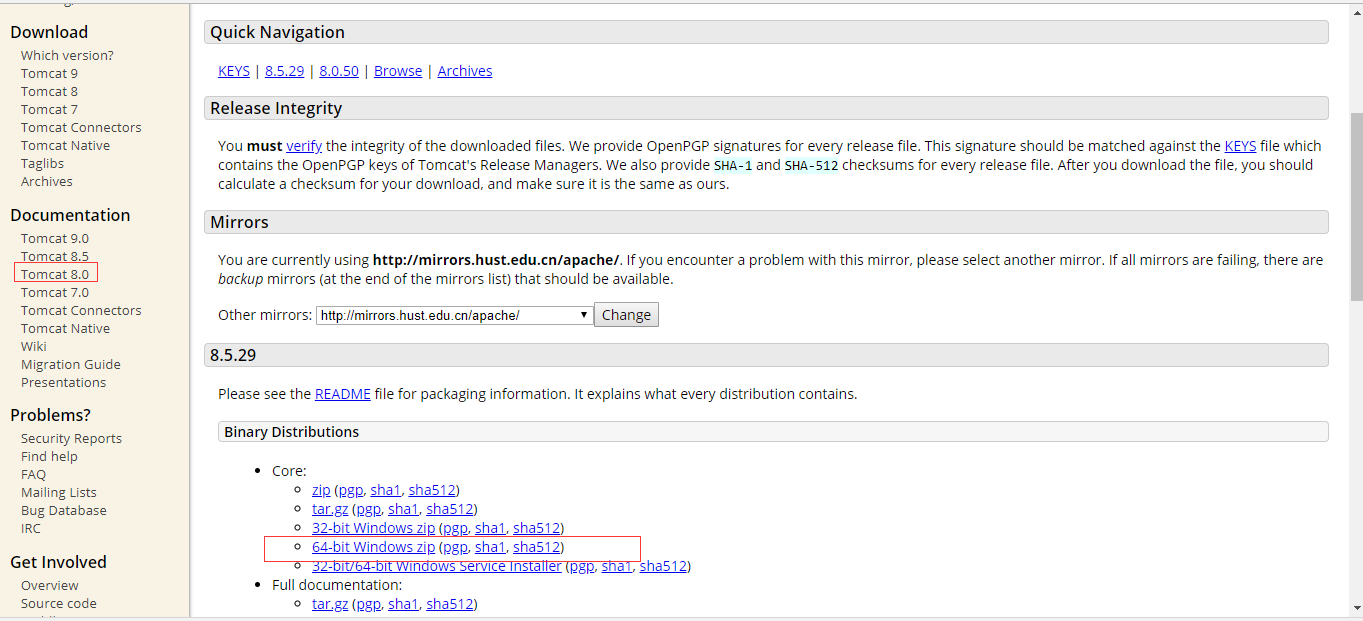Open sha1 checksum for Full documentation tar.gz
The height and width of the screenshot is (621, 1363).
403,604
